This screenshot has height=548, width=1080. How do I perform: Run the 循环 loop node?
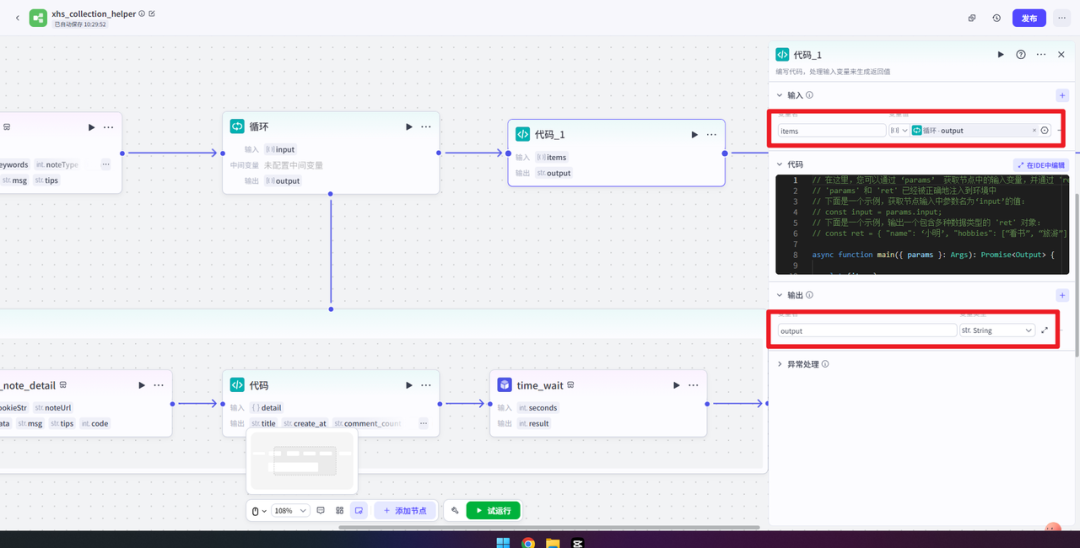(408, 127)
